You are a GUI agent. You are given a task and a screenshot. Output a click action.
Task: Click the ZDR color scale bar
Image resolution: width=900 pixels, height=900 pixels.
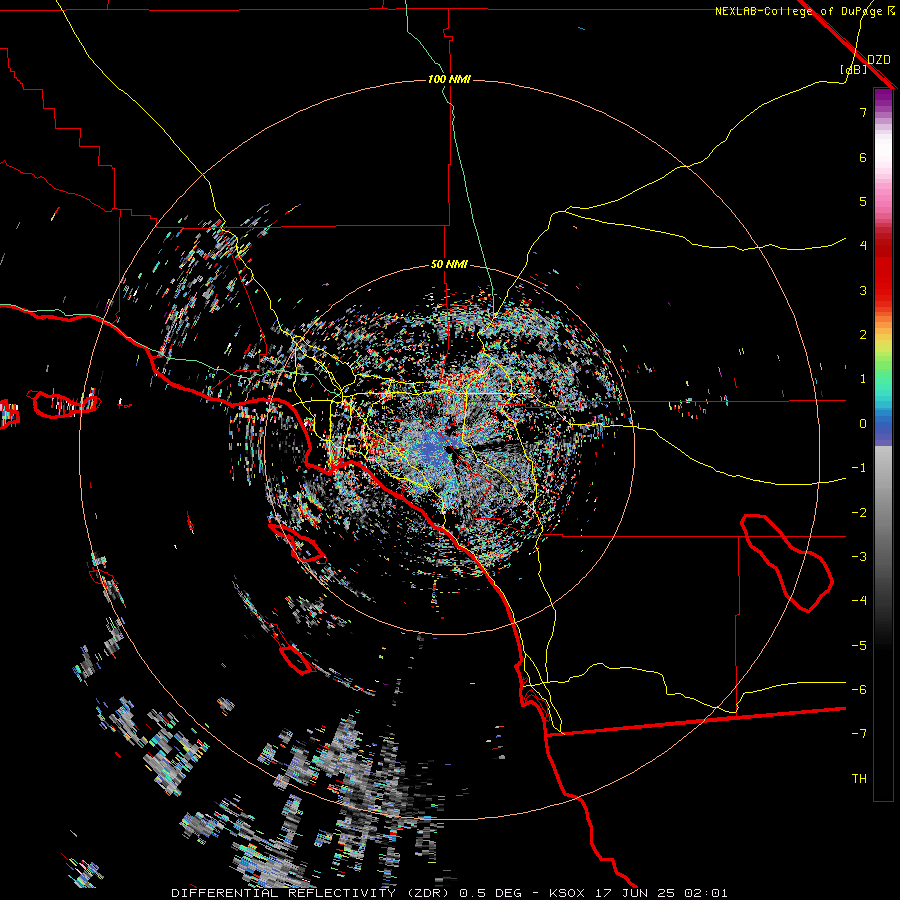click(x=883, y=444)
